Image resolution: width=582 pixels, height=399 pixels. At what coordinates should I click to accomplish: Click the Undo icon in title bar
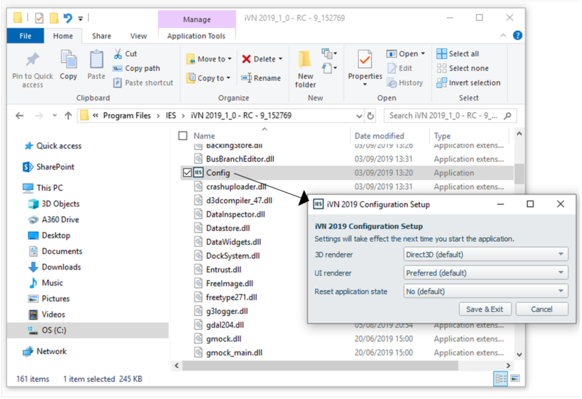click(68, 17)
